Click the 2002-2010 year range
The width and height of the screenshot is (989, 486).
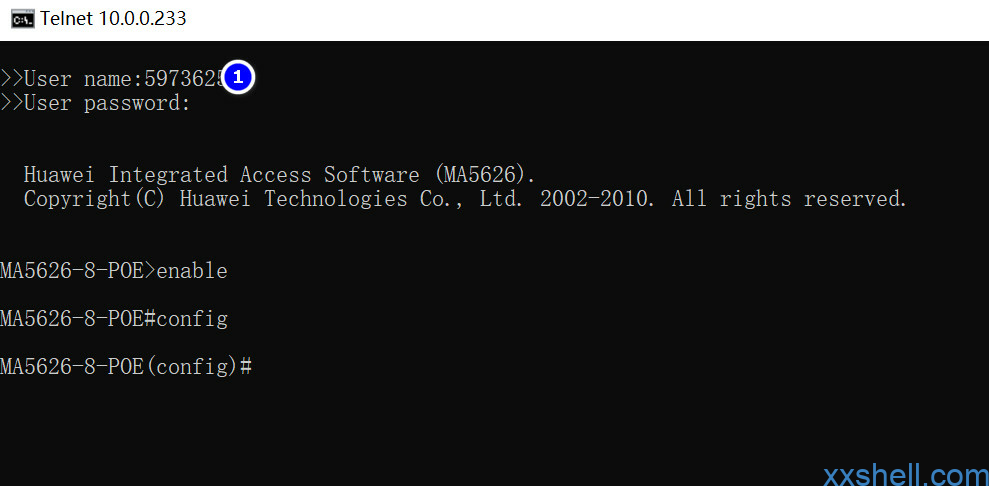pyautogui.click(x=597, y=199)
